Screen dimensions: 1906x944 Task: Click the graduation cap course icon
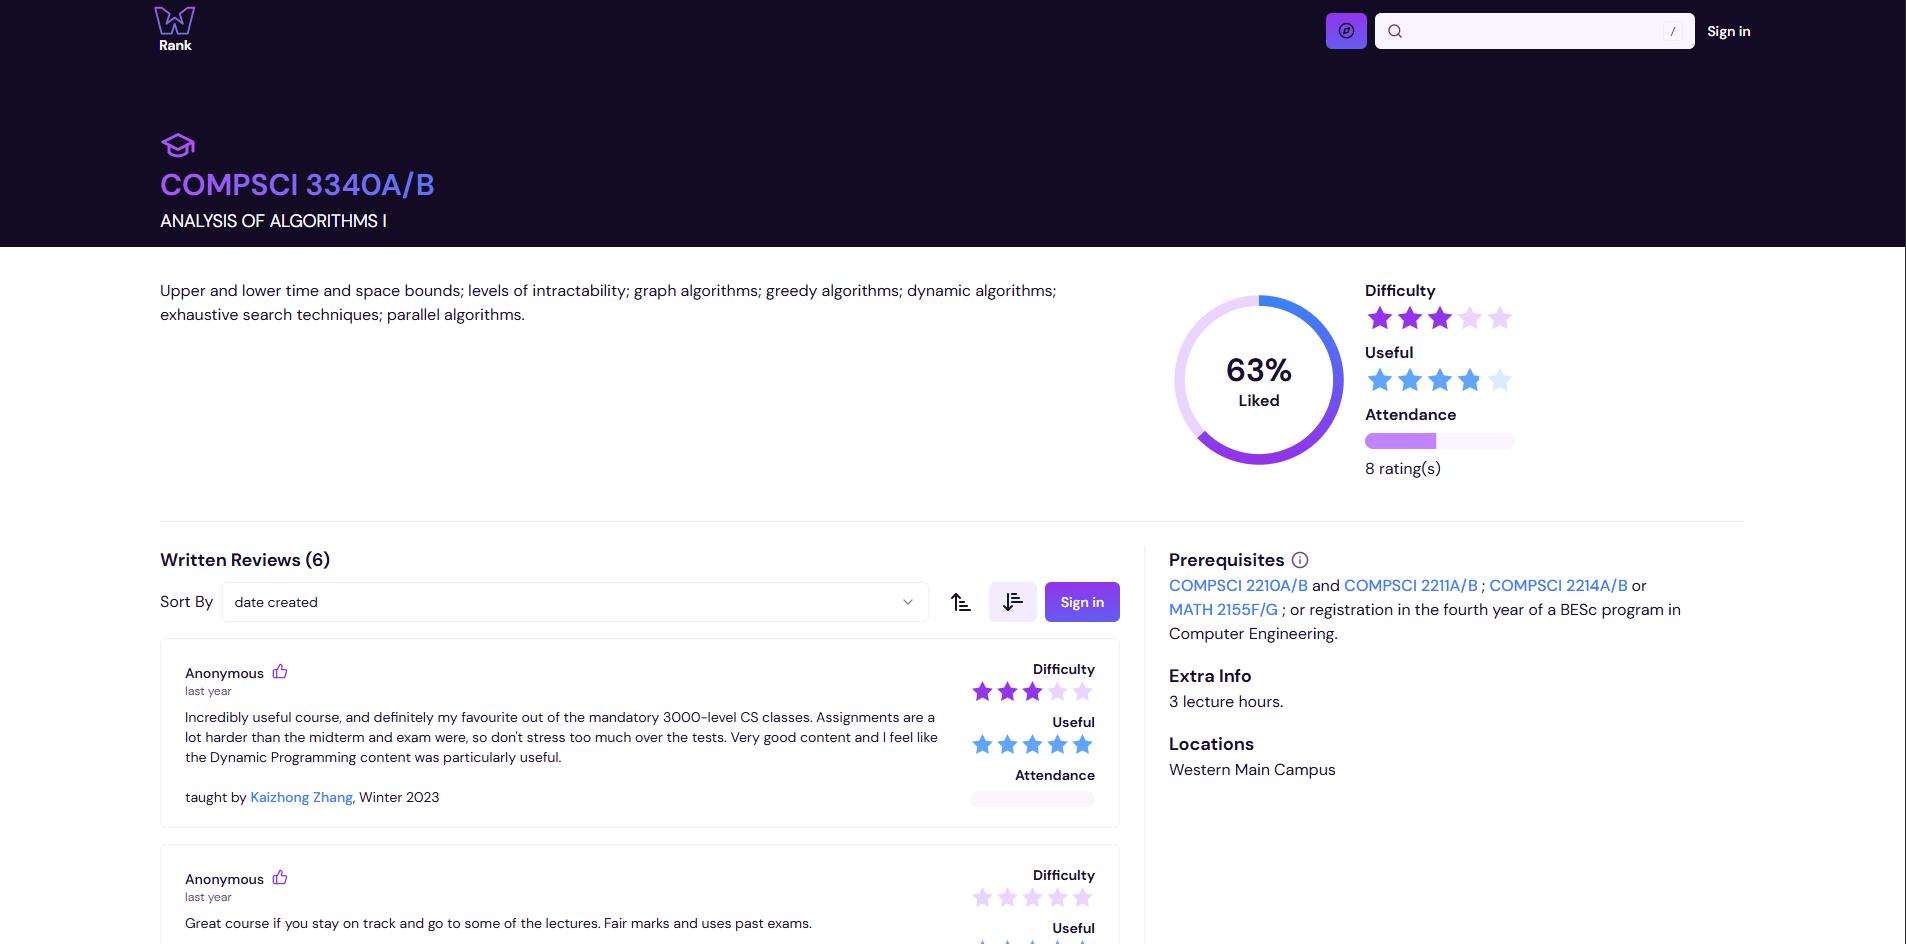point(178,146)
